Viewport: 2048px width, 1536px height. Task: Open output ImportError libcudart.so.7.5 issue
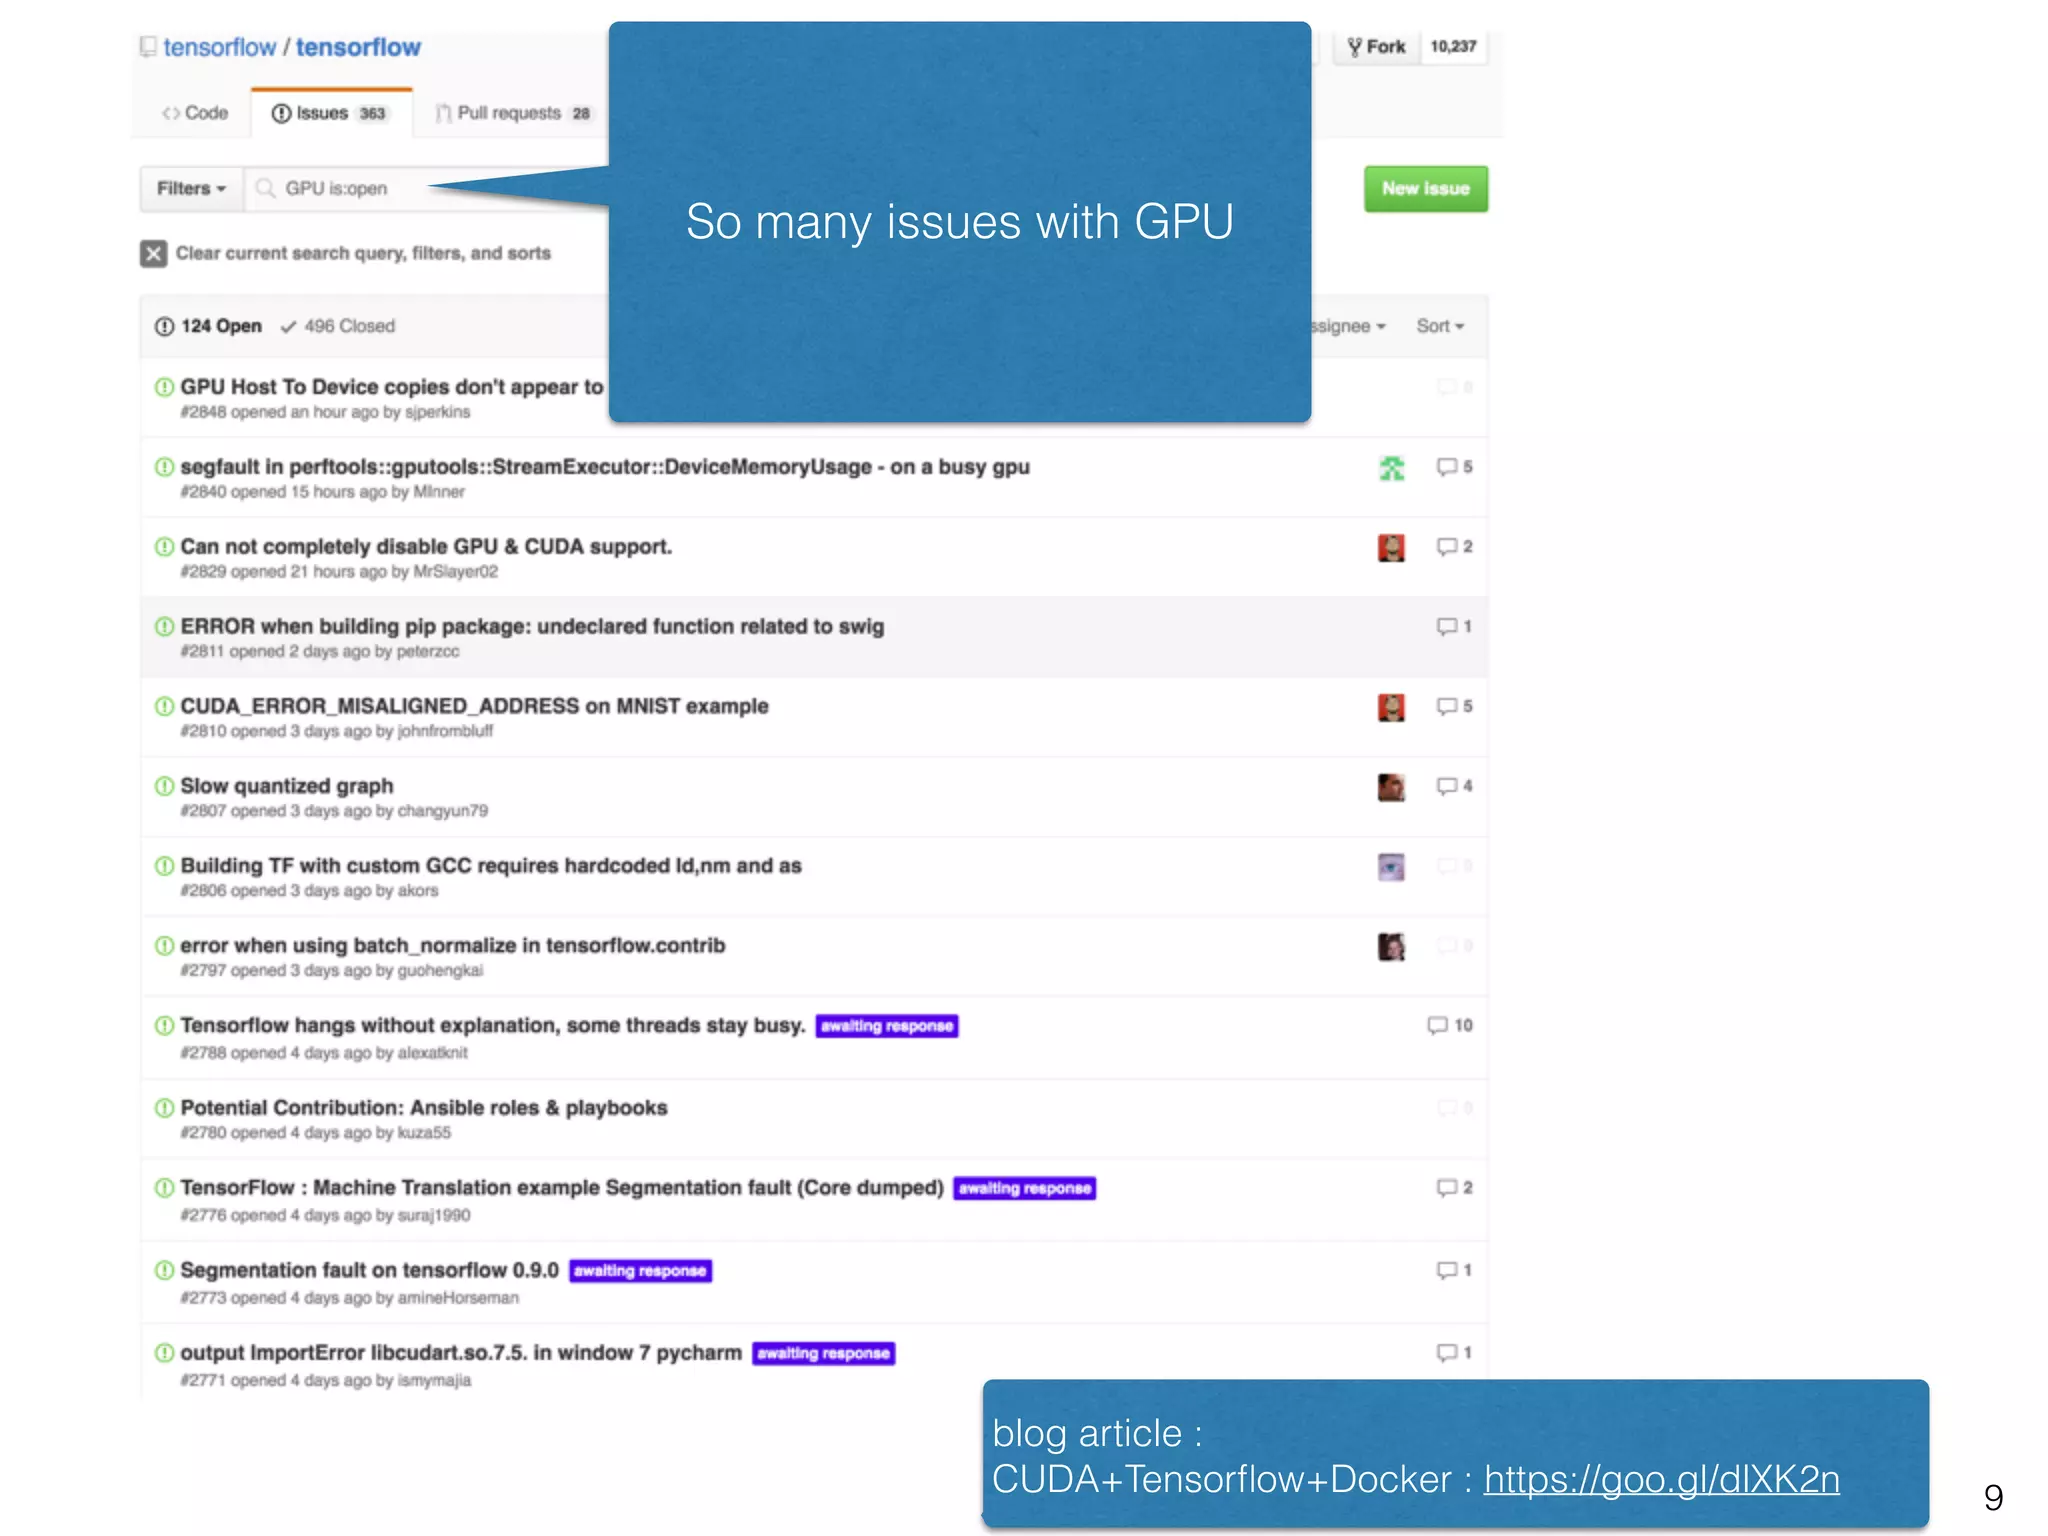click(x=461, y=1353)
